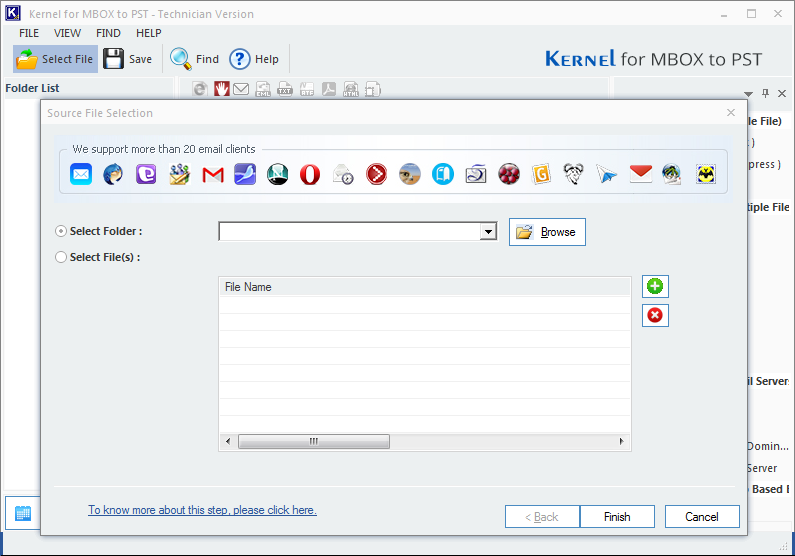Click the Netscape 'N' globe icon

(x=277, y=174)
